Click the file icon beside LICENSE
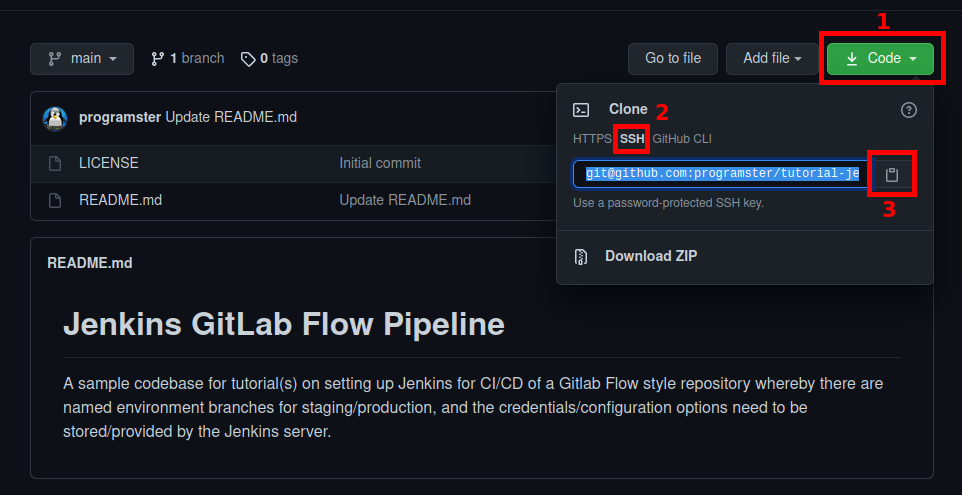Viewport: 962px width, 495px height. pyautogui.click(x=55, y=164)
